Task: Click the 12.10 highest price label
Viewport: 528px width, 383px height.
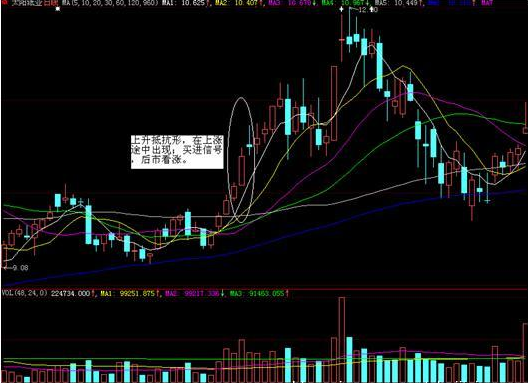Action: click(x=368, y=10)
